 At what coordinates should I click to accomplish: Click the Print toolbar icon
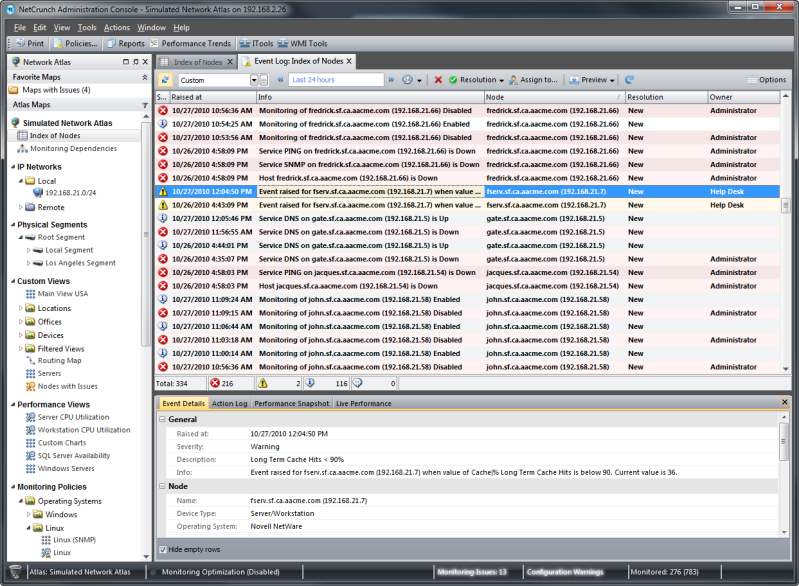click(x=20, y=44)
